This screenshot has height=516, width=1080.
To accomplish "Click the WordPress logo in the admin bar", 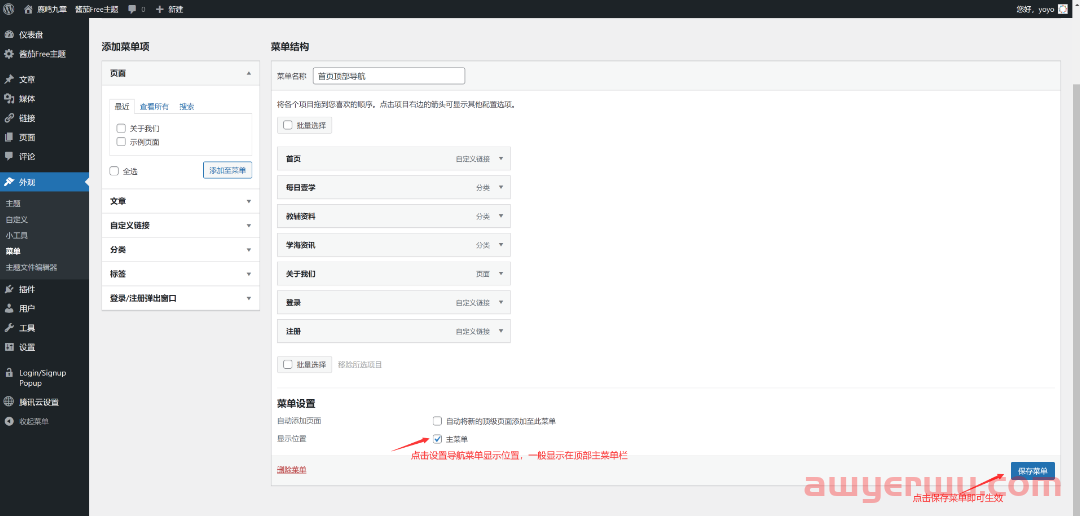I will coord(9,9).
